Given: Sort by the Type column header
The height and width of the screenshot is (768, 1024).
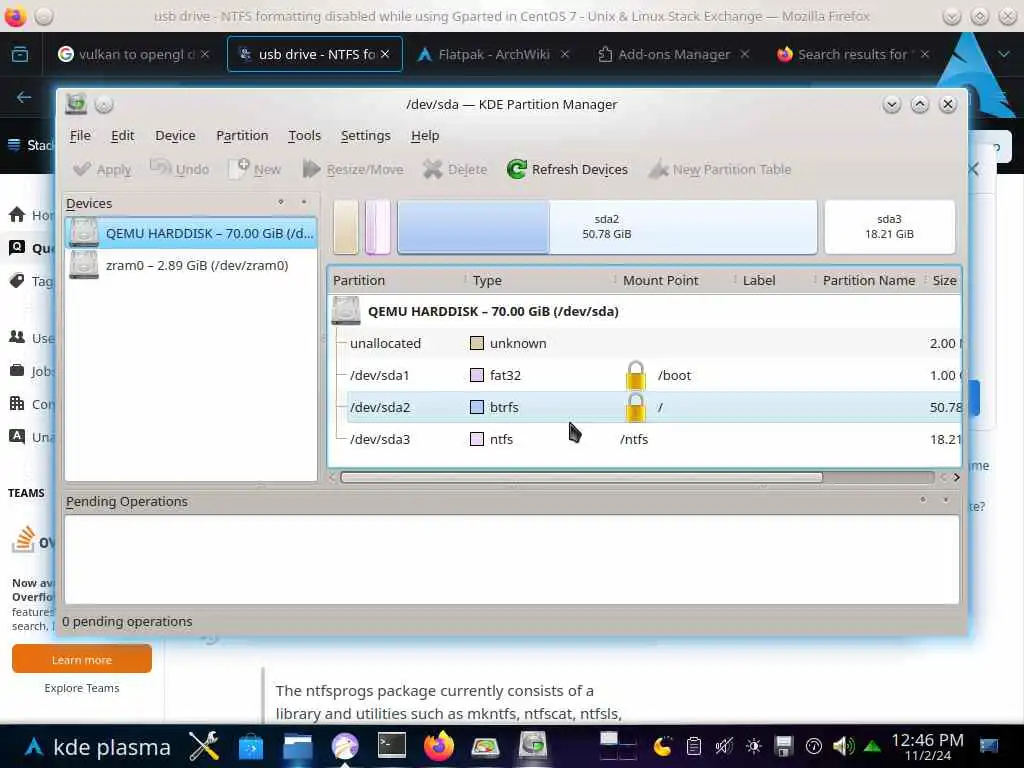Looking at the screenshot, I should (x=540, y=280).
